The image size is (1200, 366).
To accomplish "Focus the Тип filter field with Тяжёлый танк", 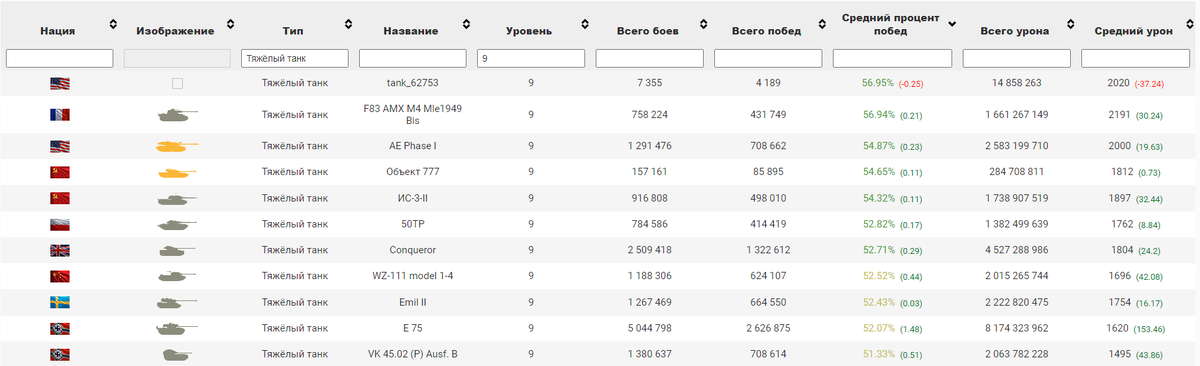I will click(295, 59).
